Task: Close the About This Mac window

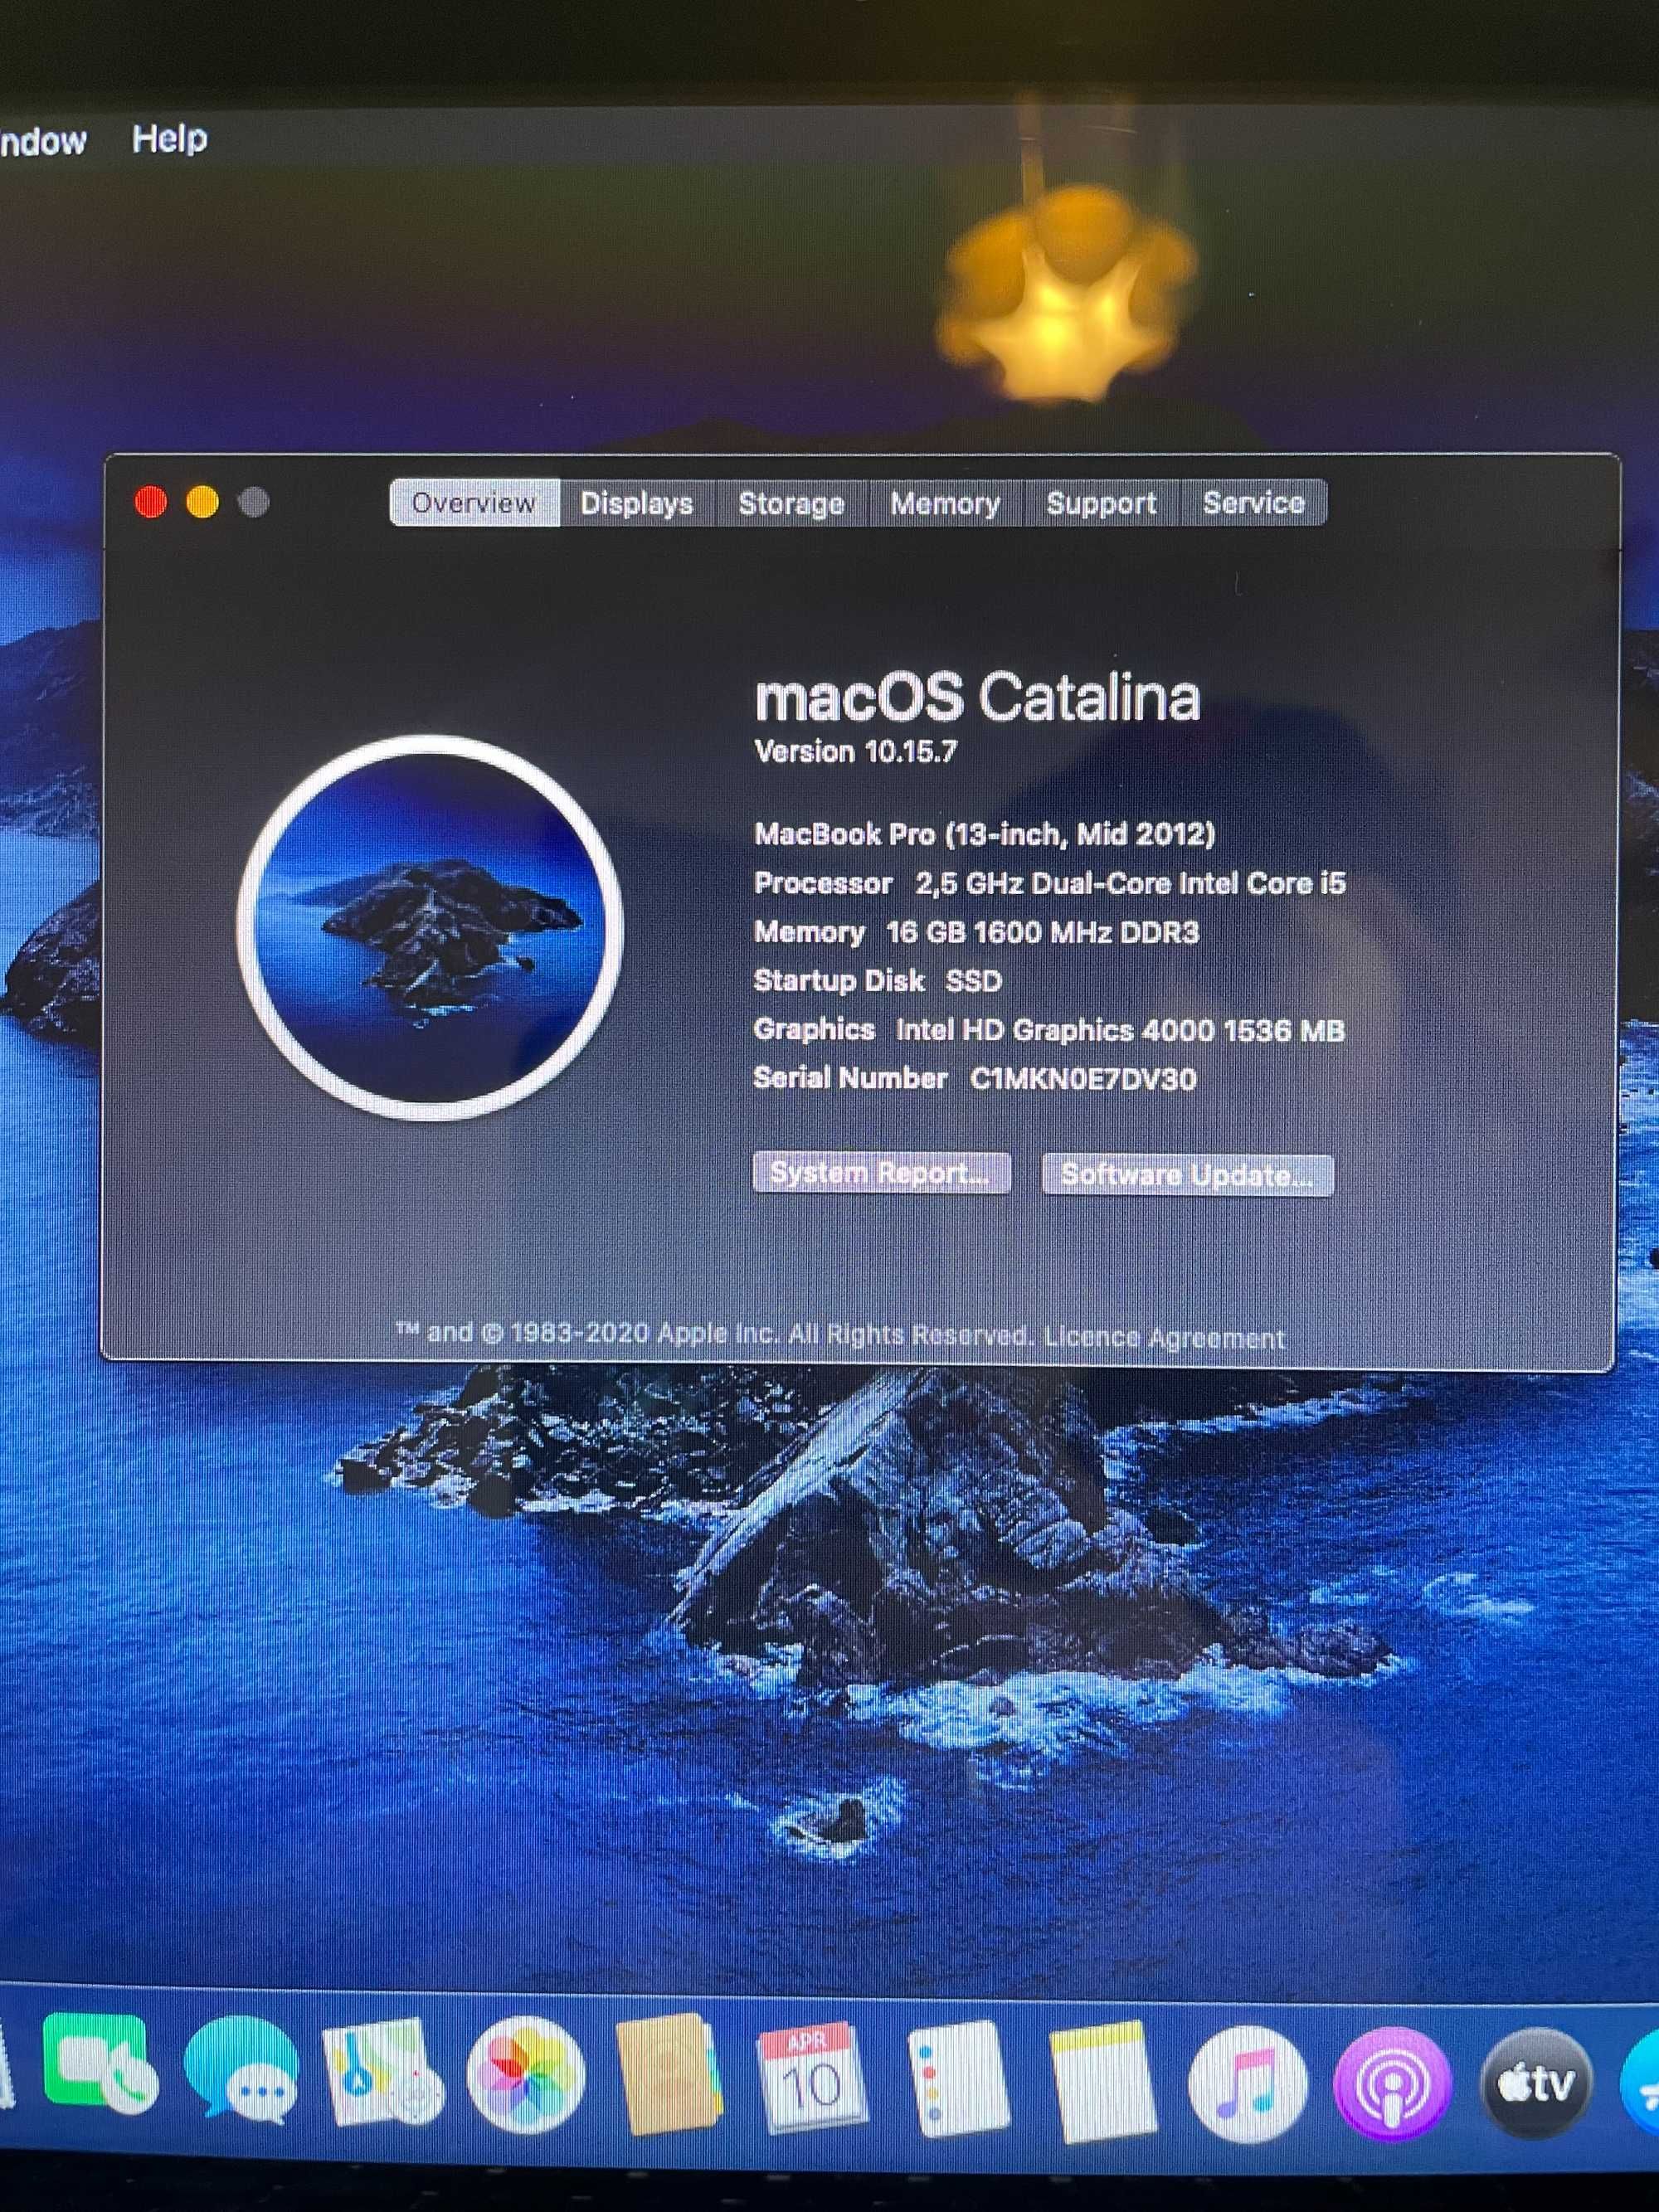Action: (x=151, y=502)
